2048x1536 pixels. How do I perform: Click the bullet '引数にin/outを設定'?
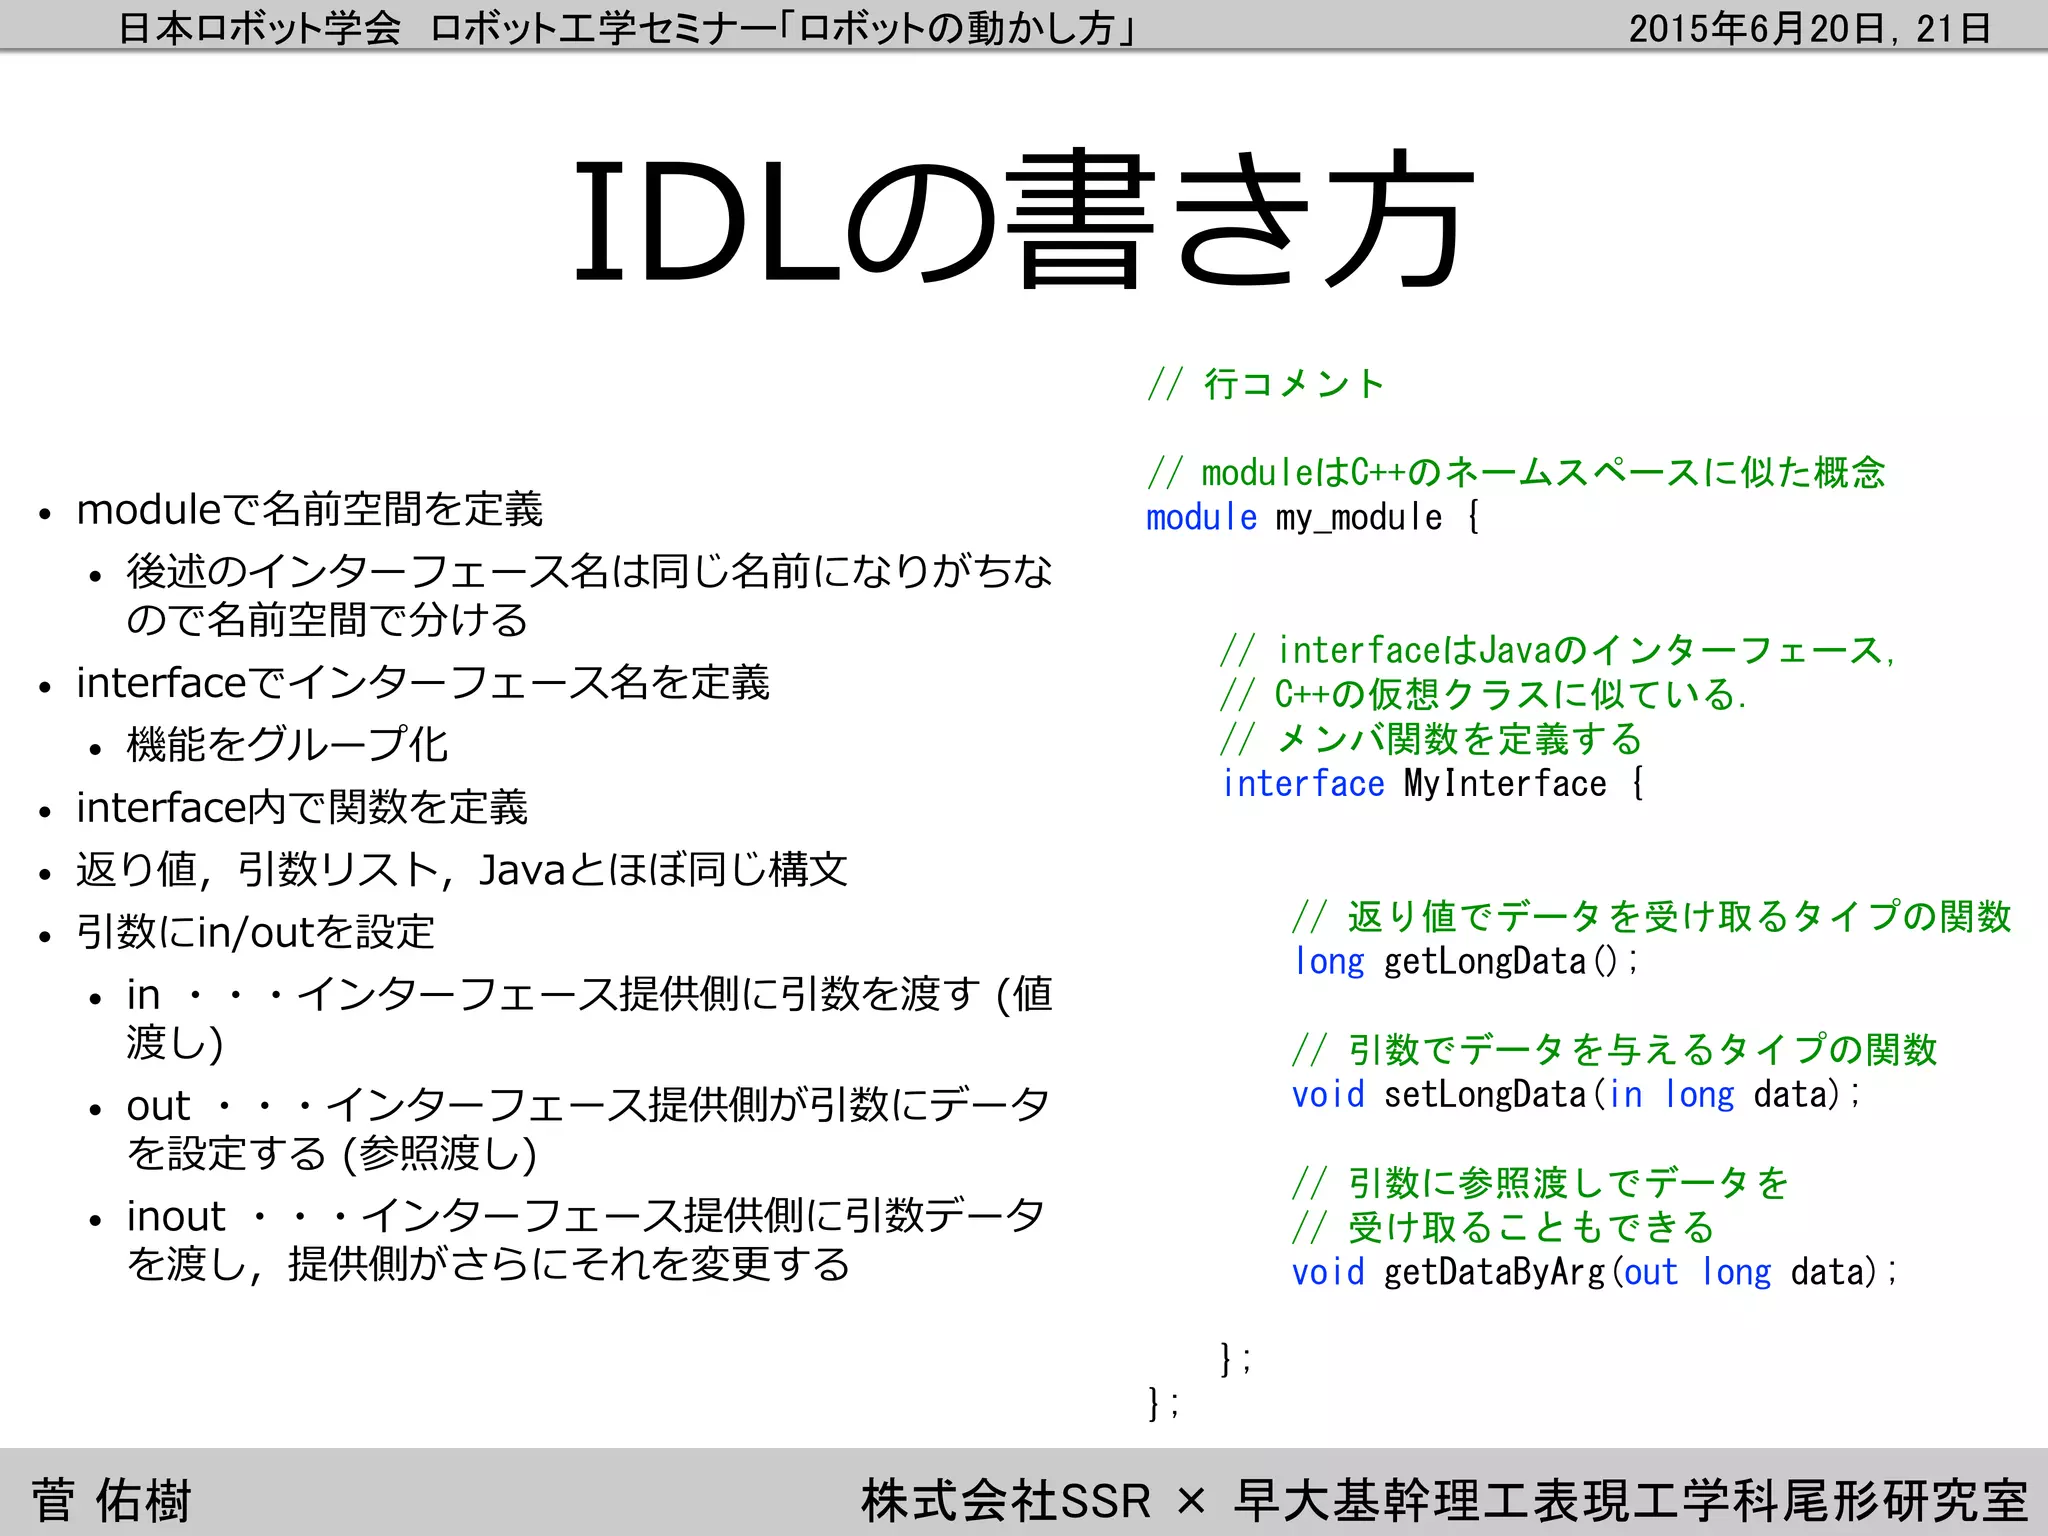[x=255, y=933]
